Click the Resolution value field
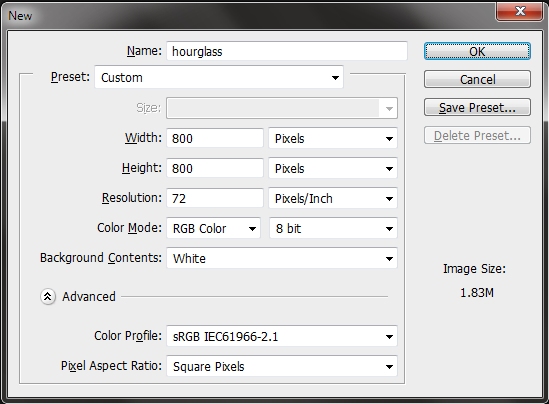The width and height of the screenshot is (549, 404). (x=215, y=198)
